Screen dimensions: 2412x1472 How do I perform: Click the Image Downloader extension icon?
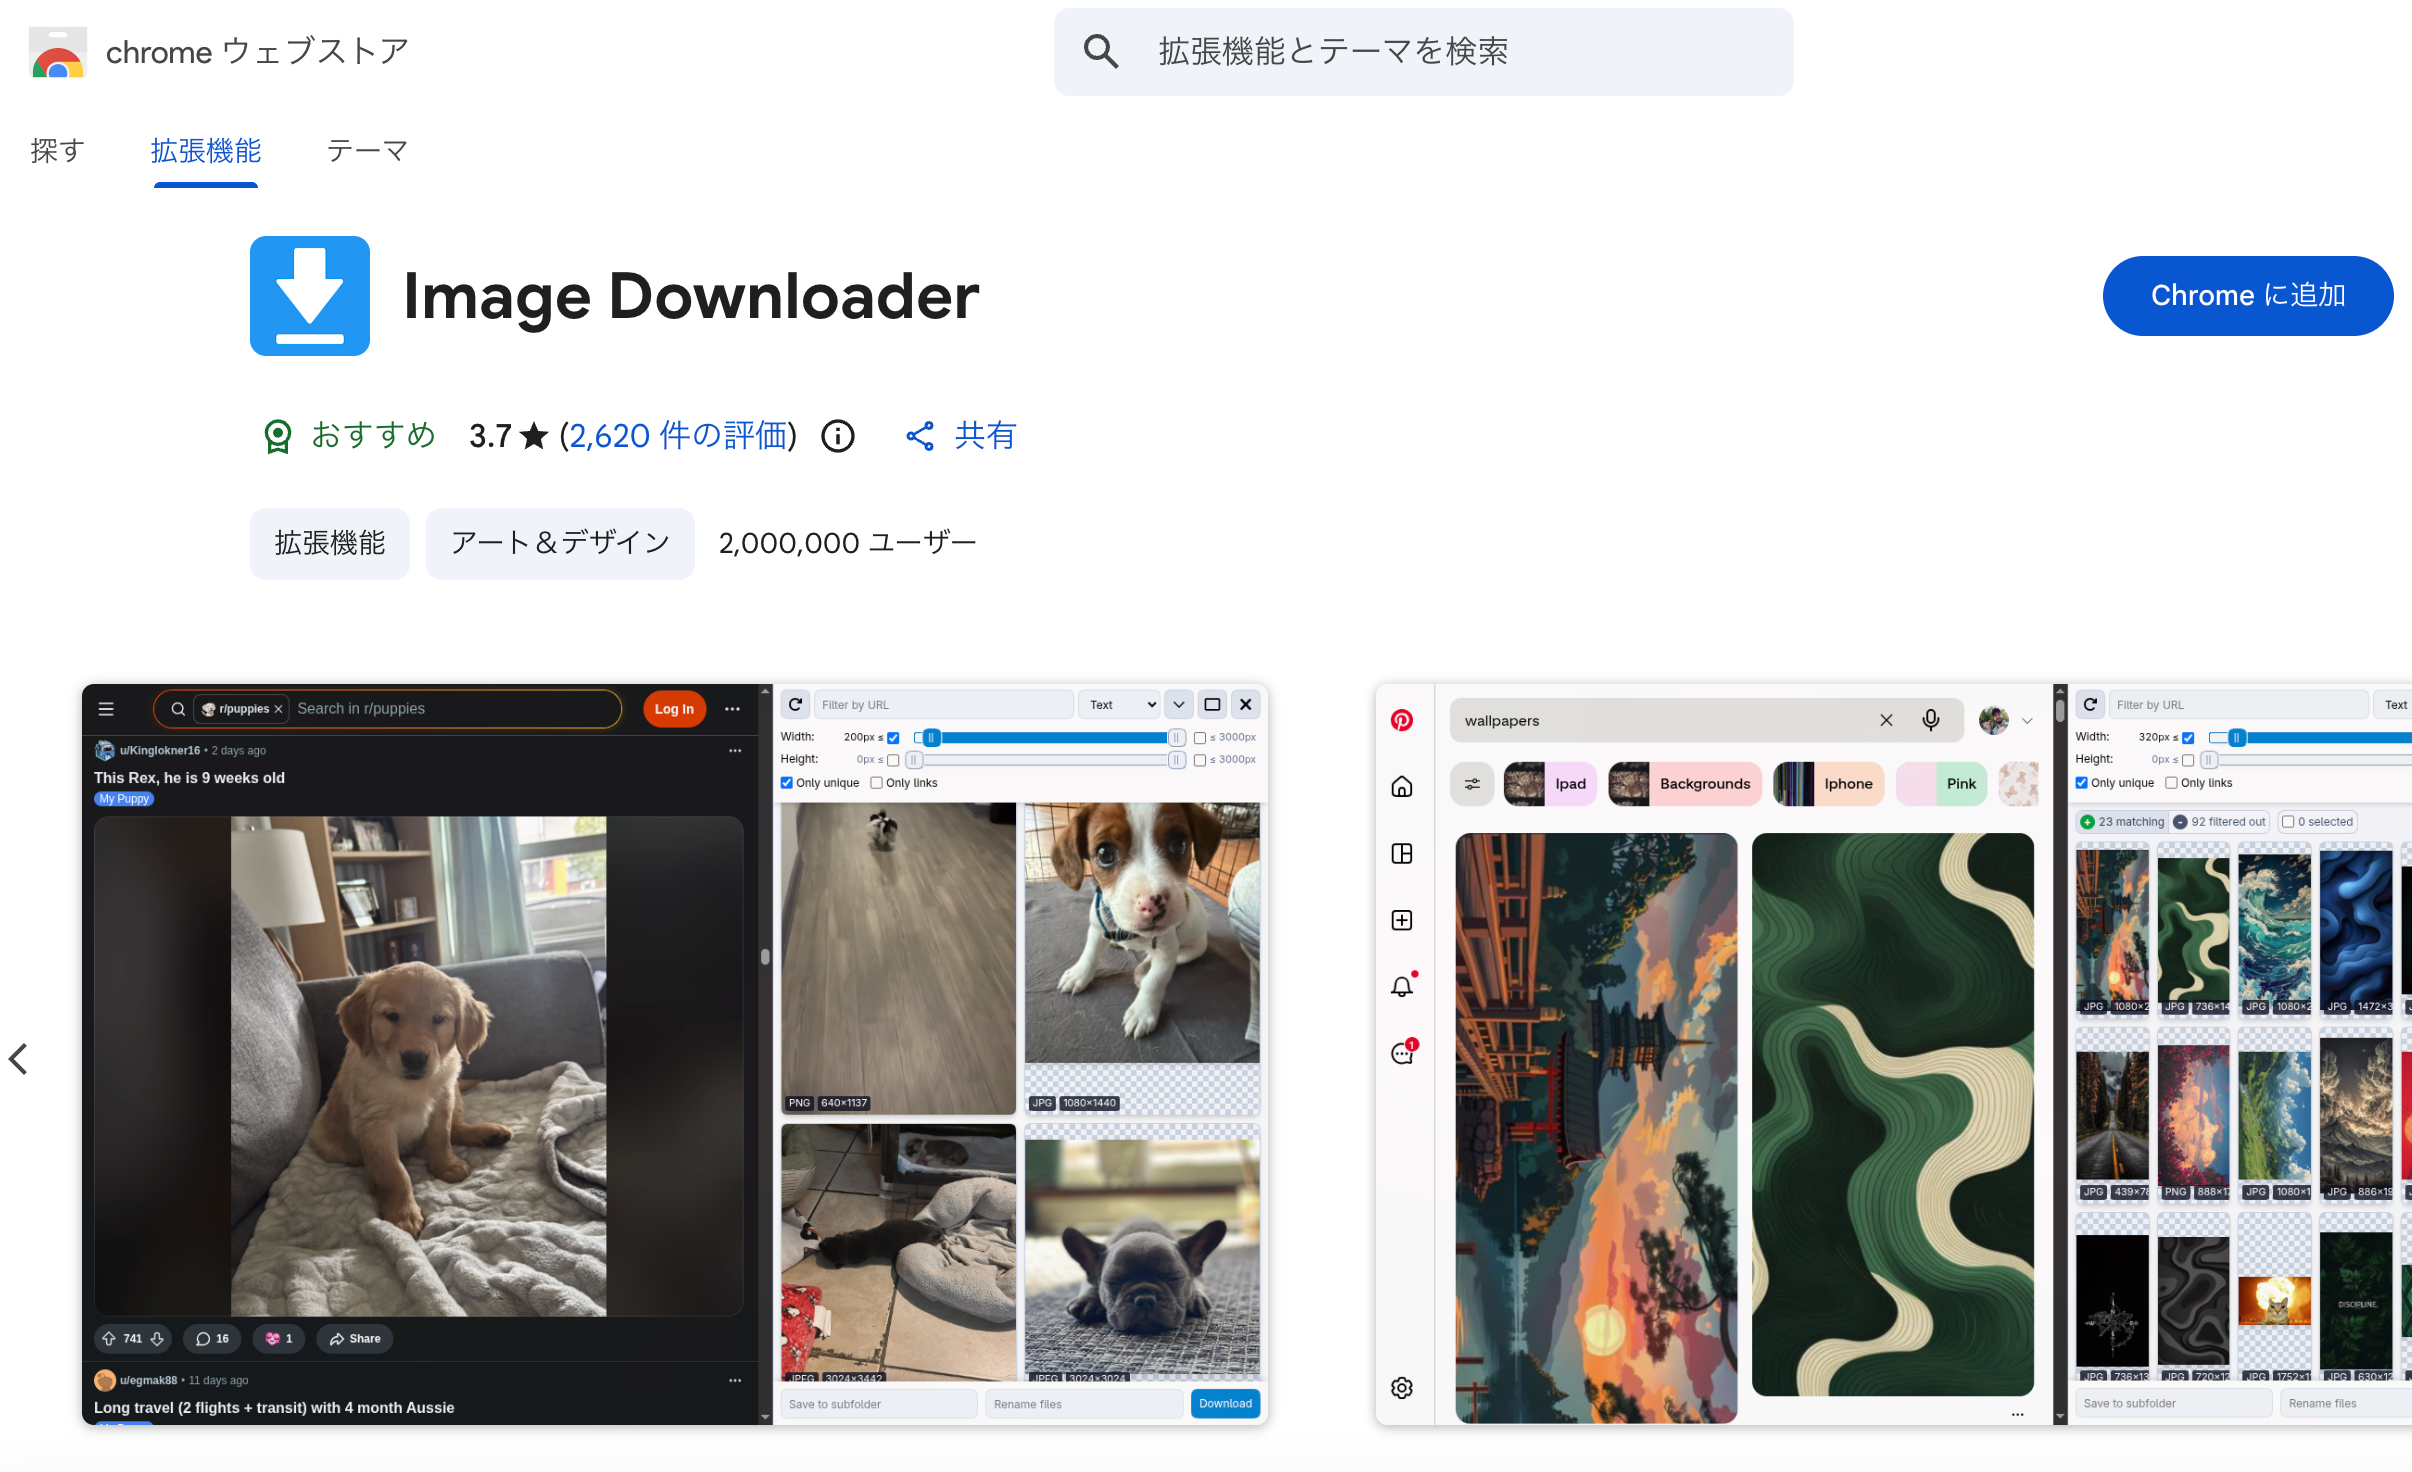point(310,296)
